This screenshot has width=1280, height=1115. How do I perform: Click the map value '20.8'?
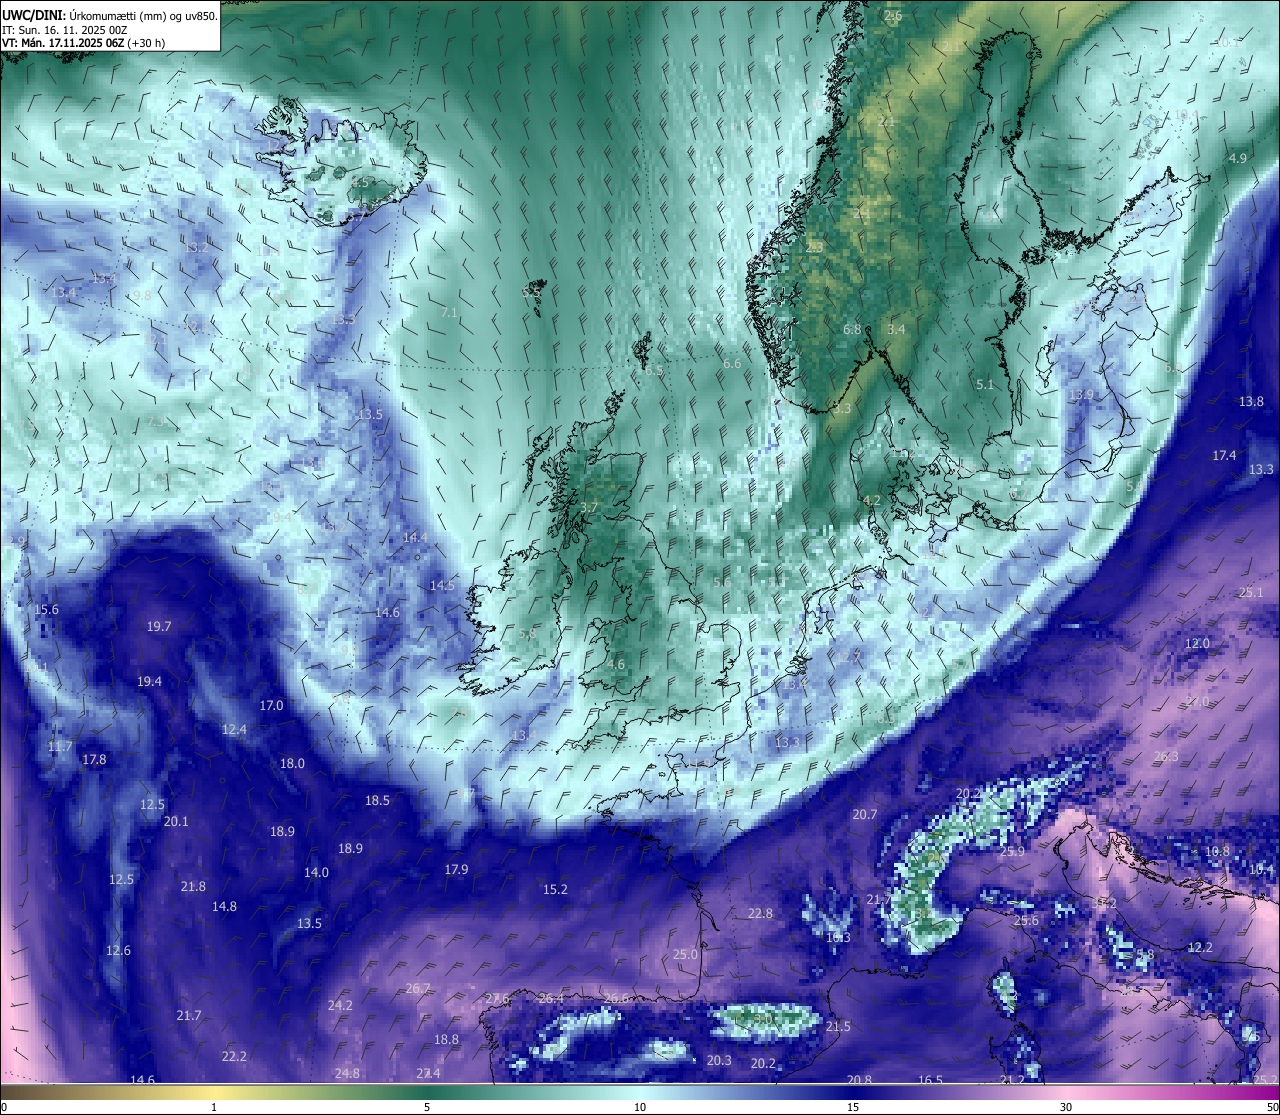(x=859, y=1080)
